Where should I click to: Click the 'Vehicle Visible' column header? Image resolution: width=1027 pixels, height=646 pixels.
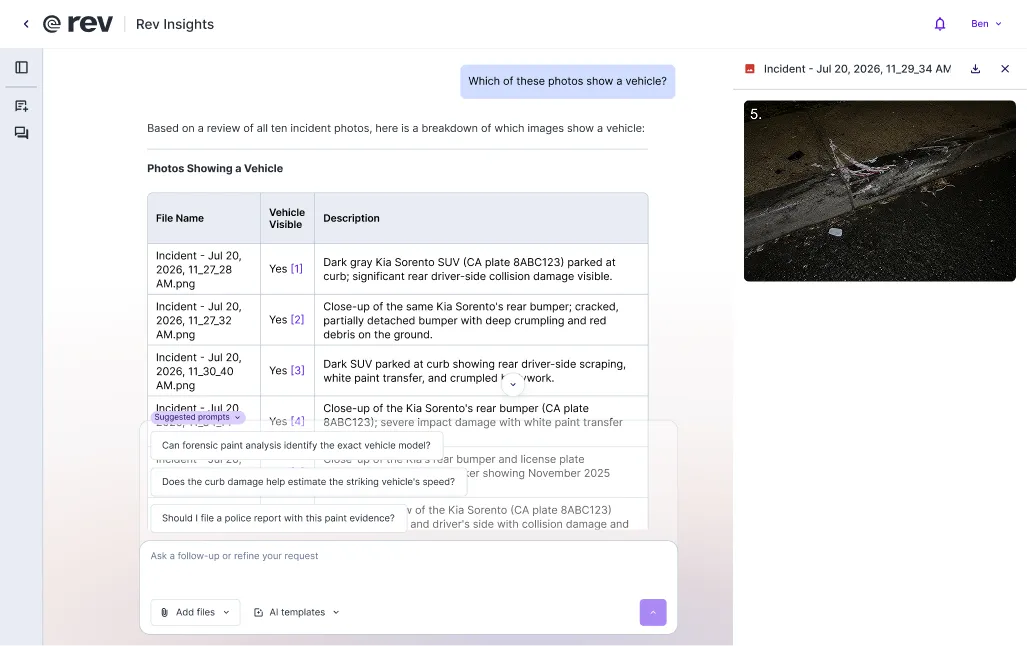point(287,218)
